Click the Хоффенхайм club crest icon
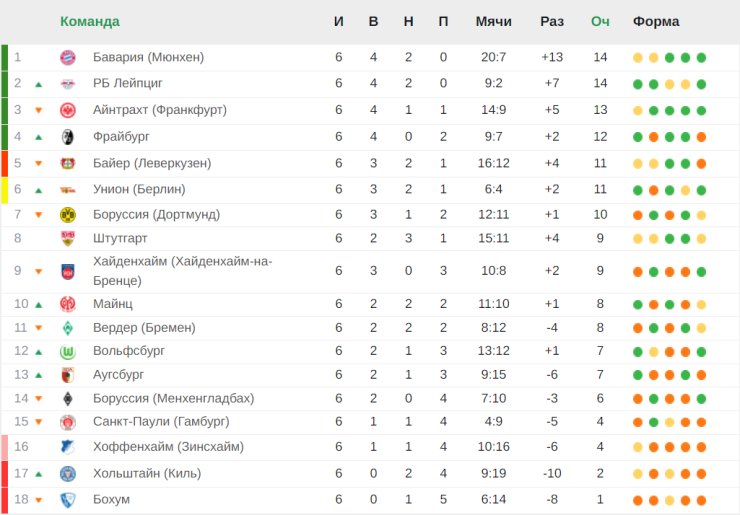740x515 pixels. pos(68,447)
